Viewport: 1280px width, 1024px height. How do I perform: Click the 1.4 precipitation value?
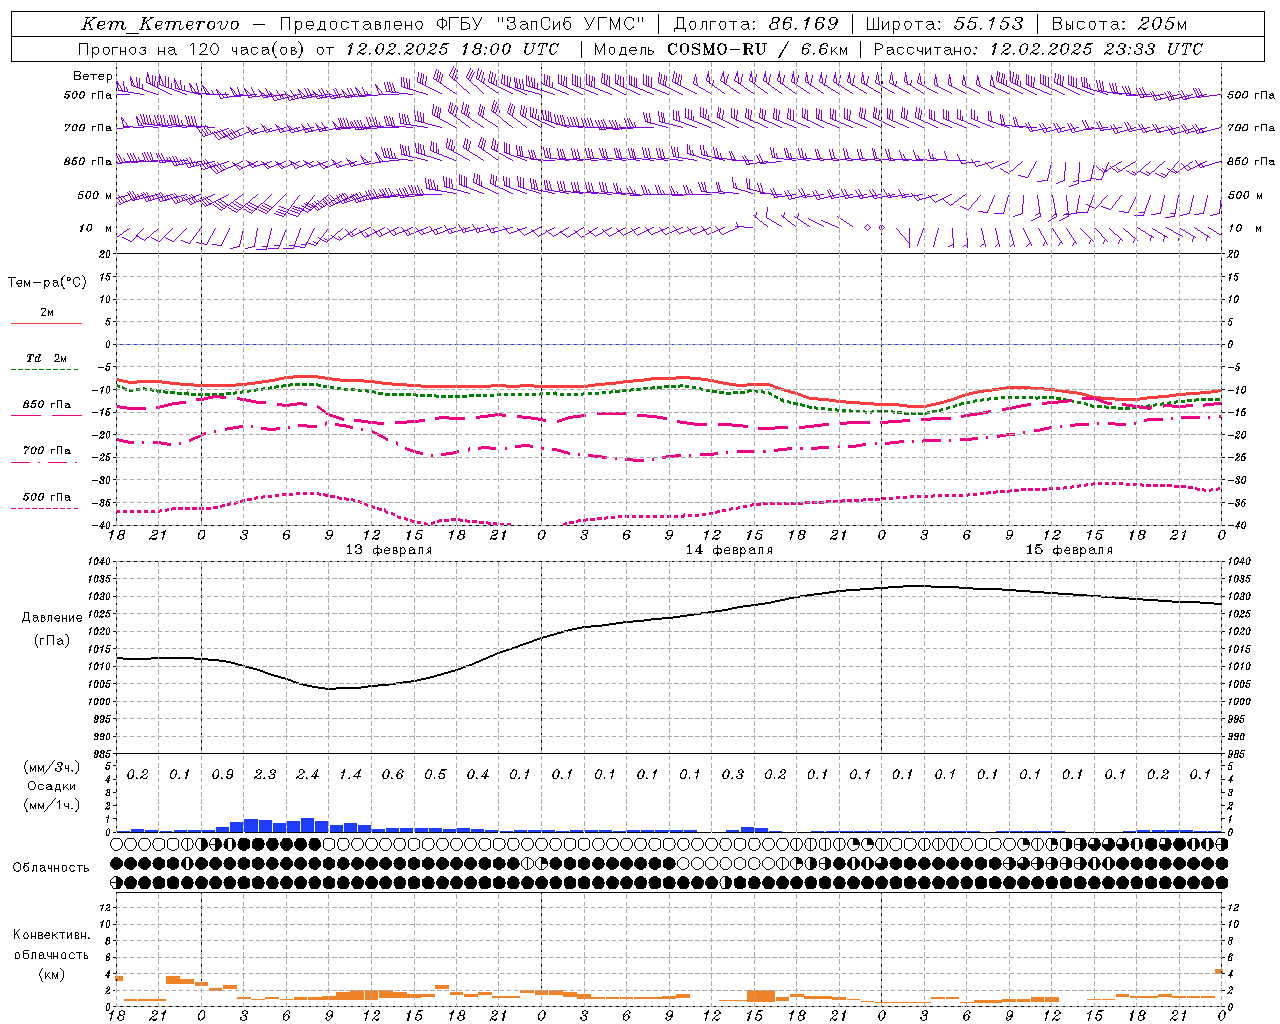pos(350,775)
